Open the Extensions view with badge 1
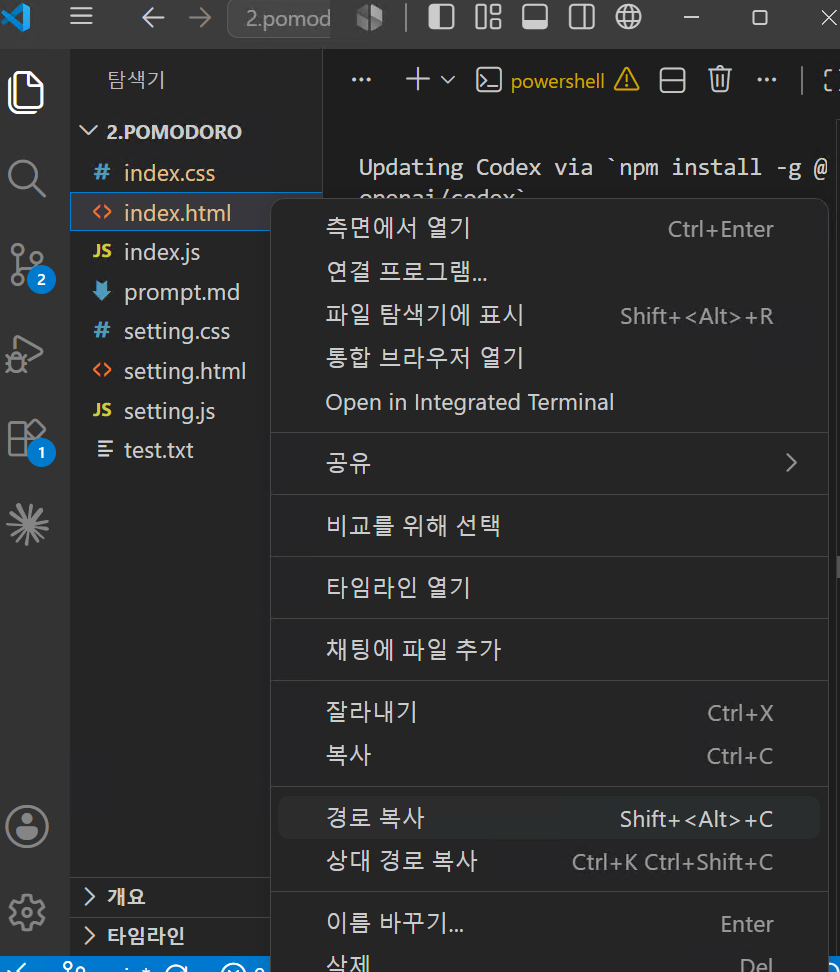The image size is (840, 972). (x=30, y=441)
